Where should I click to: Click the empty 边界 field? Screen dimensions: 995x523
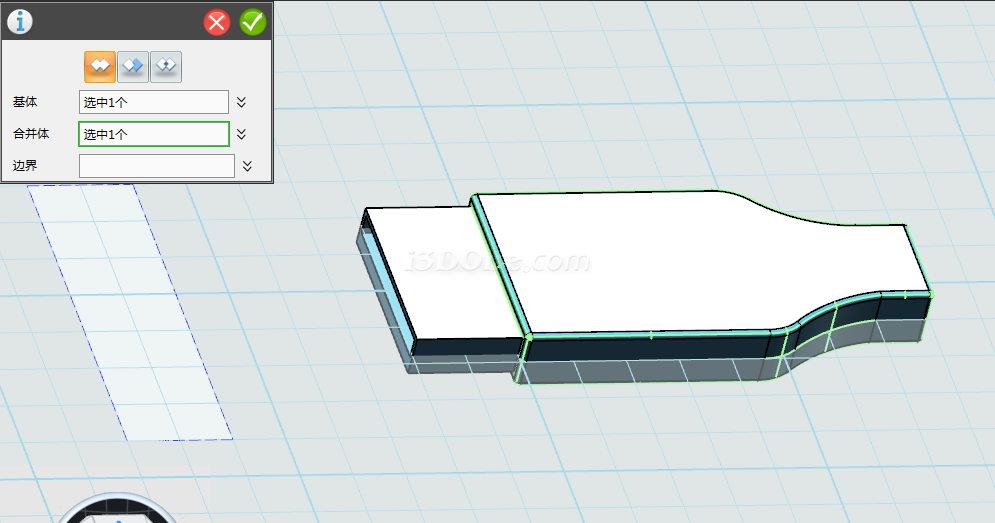[x=156, y=166]
